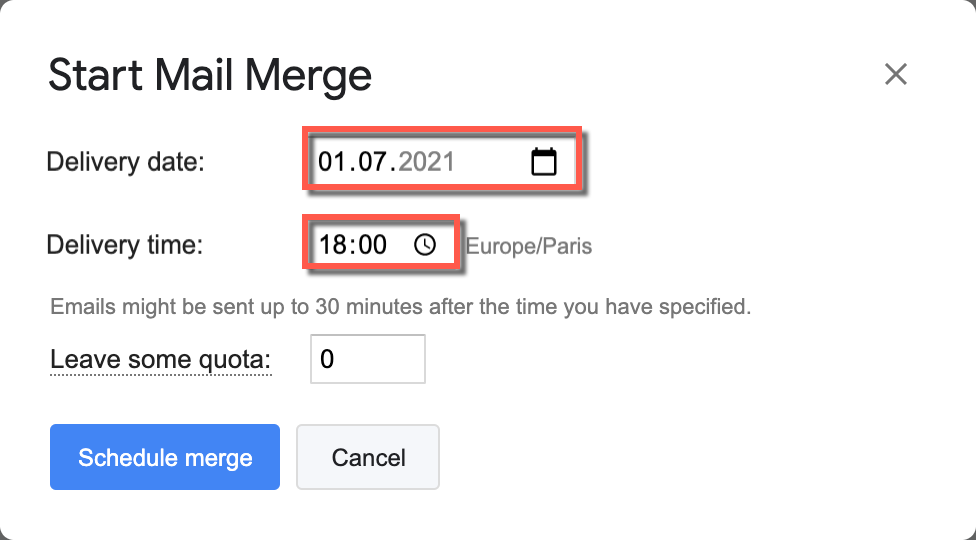Click the dotted "Leave some quota" label
The height and width of the screenshot is (540, 976).
[160, 359]
